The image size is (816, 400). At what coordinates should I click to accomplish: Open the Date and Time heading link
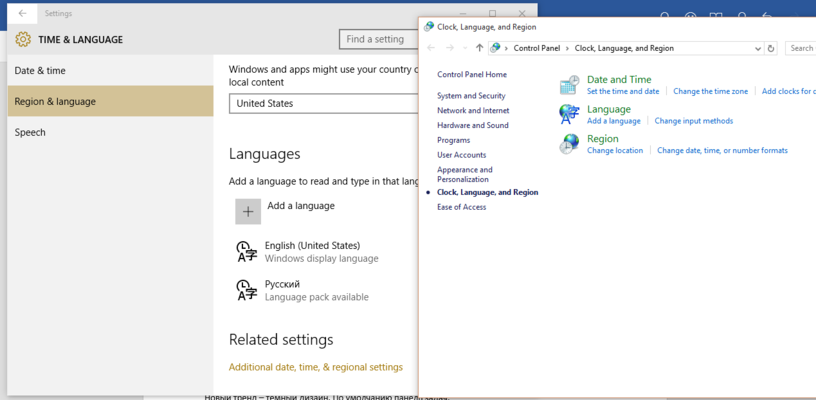click(619, 80)
